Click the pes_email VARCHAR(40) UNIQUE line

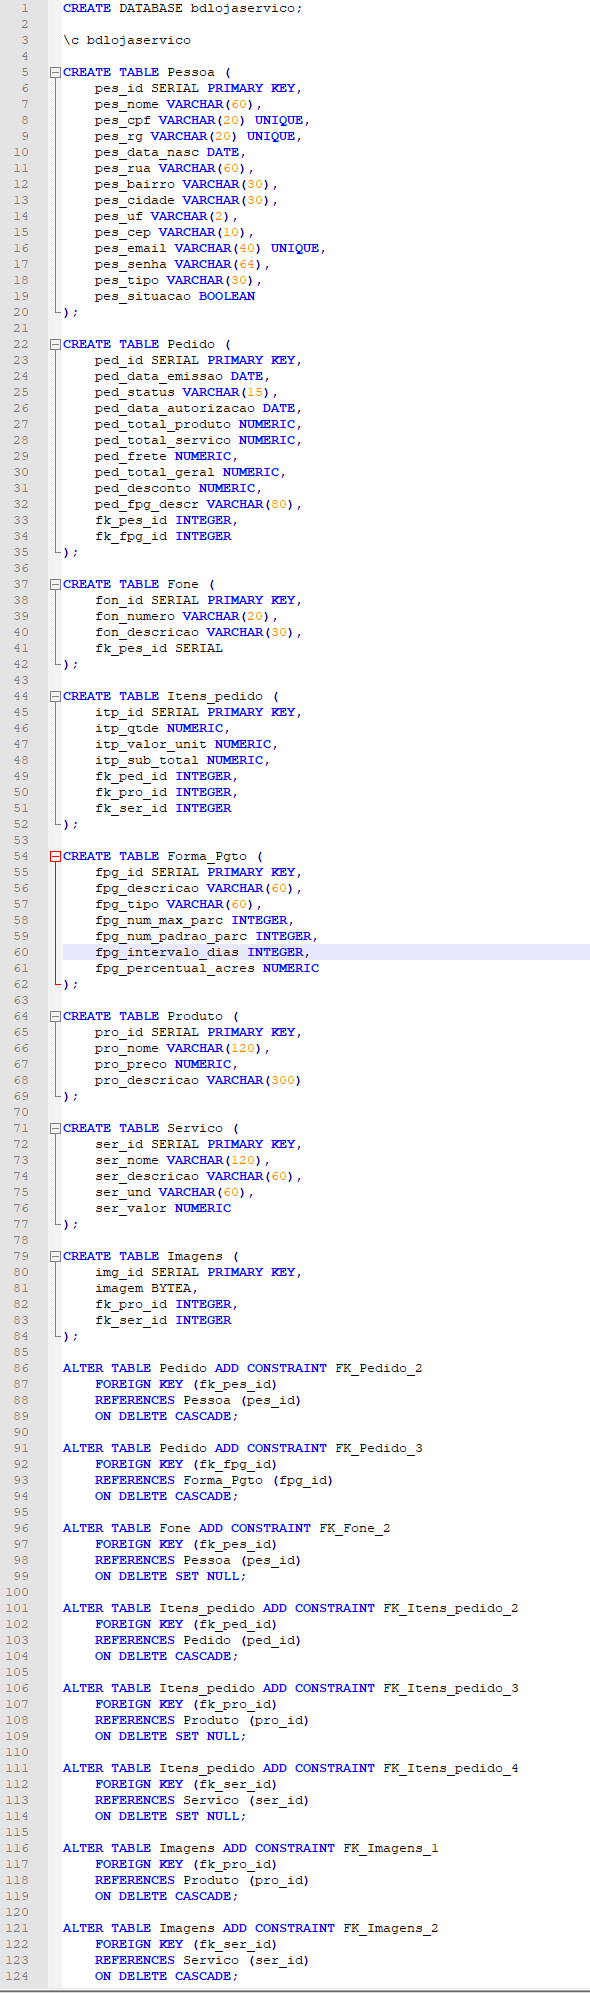[x=210, y=248]
